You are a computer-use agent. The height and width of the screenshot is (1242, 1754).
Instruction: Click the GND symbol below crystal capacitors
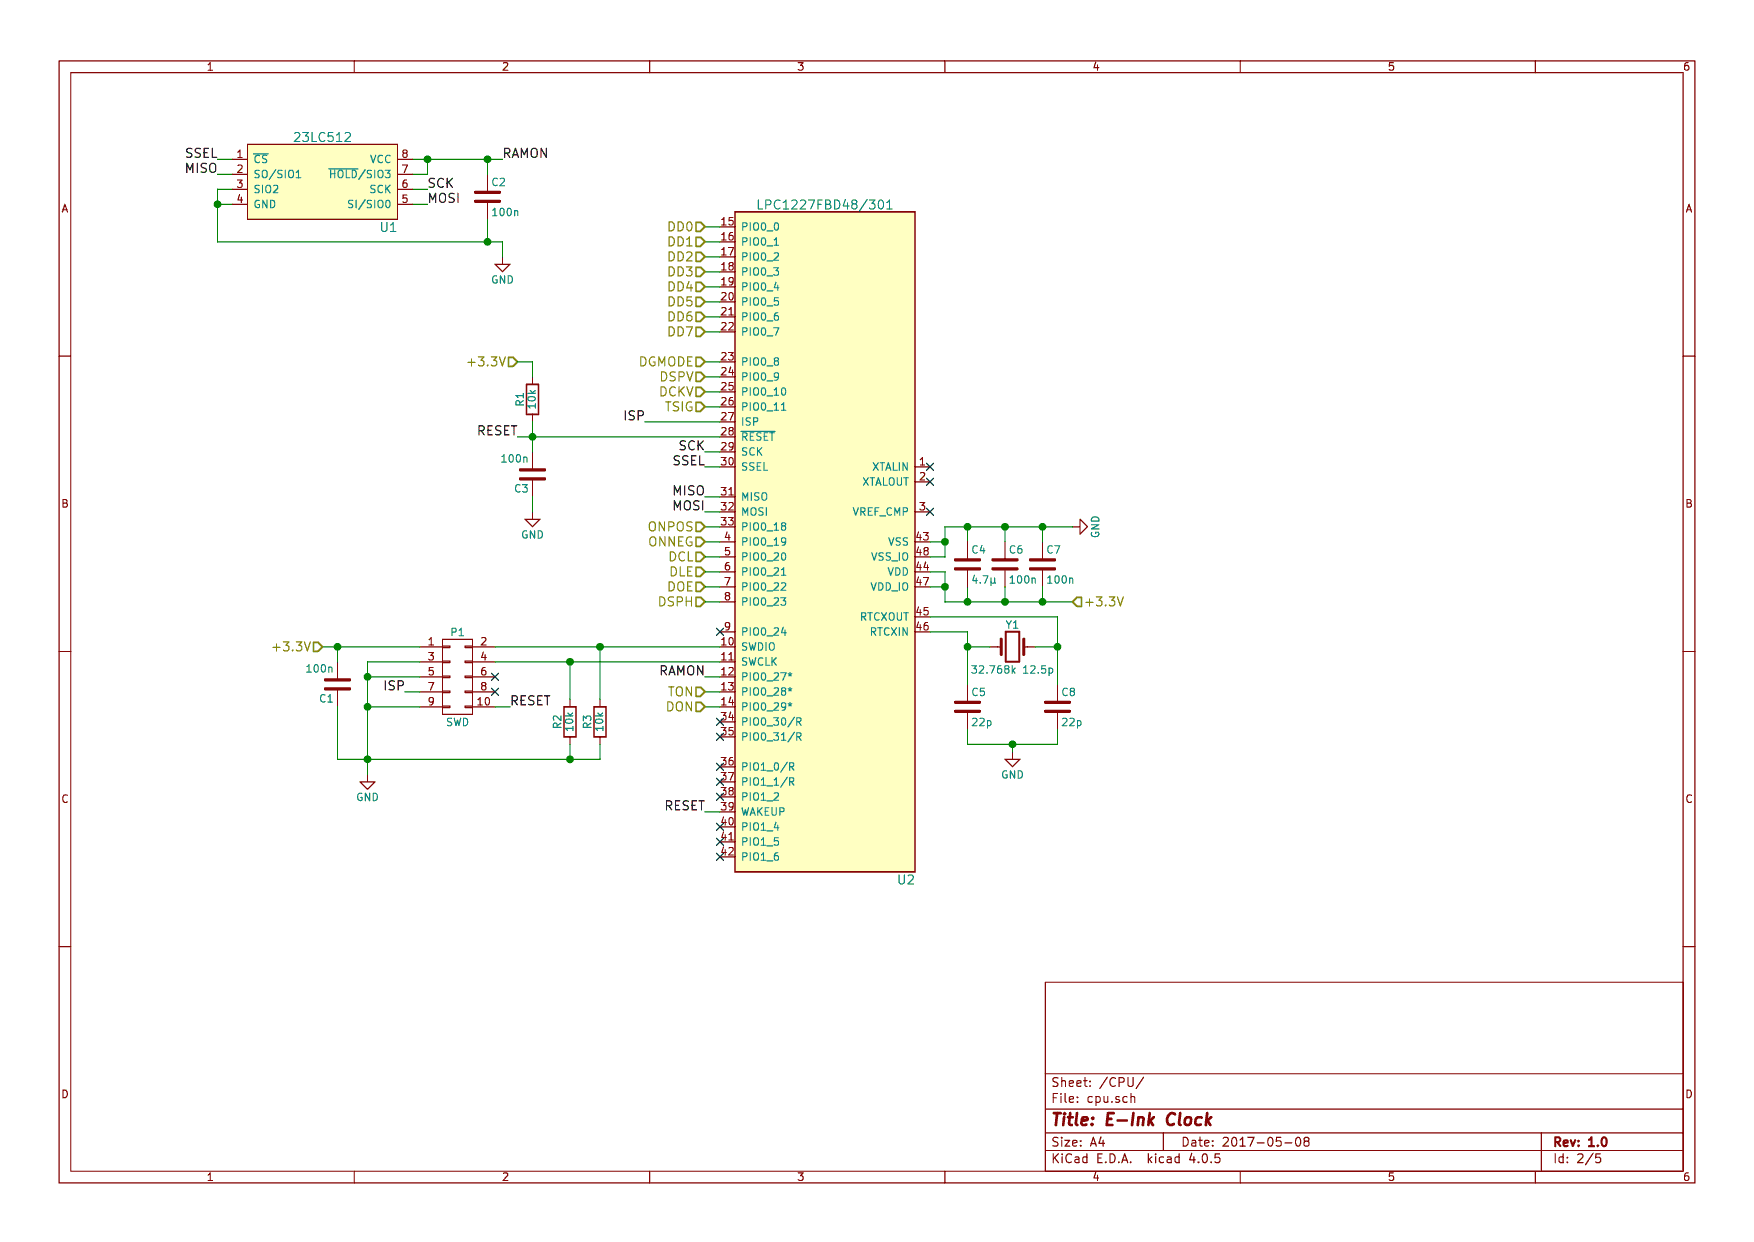[1012, 767]
